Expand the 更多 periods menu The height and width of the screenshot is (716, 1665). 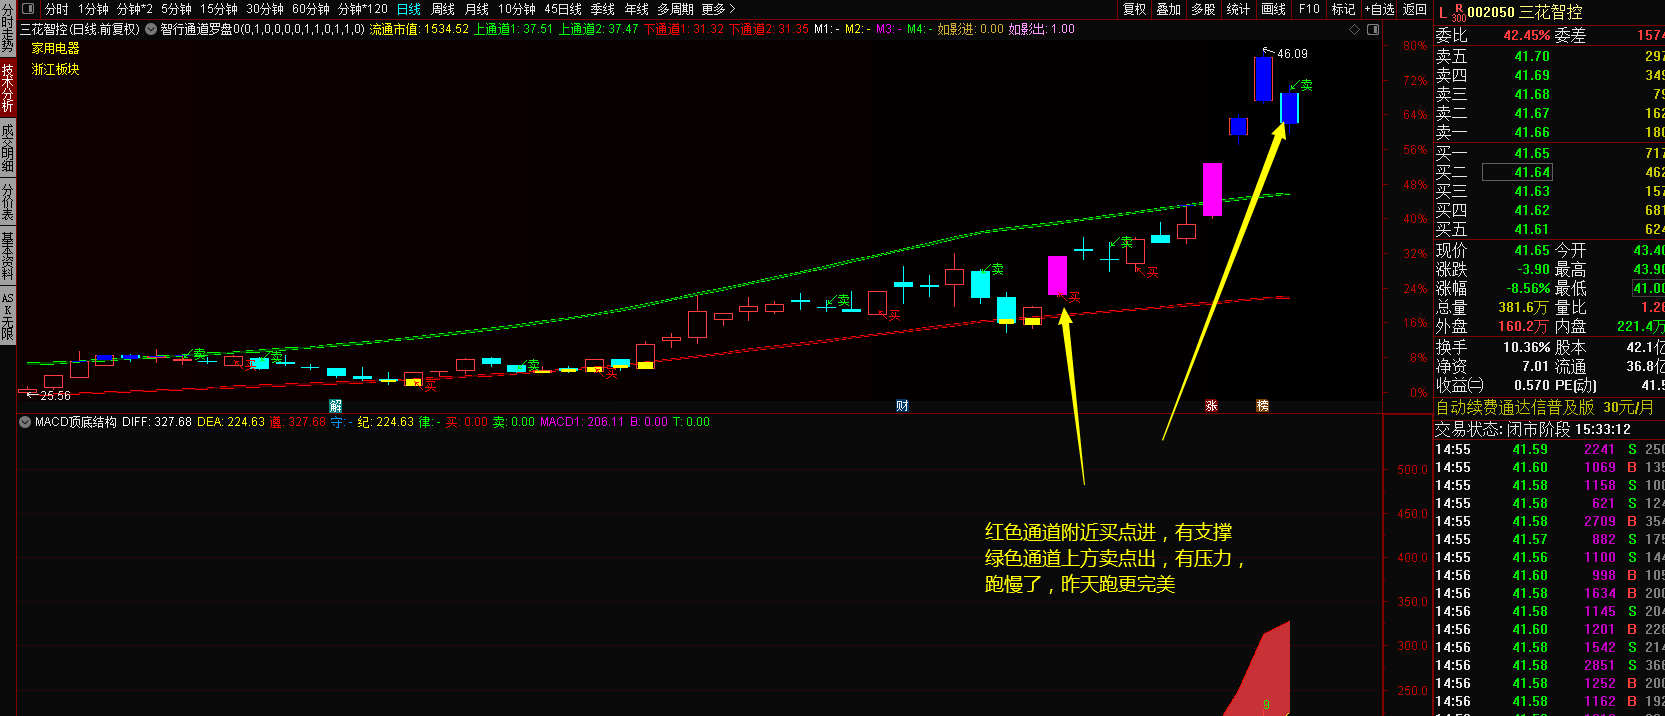point(718,9)
